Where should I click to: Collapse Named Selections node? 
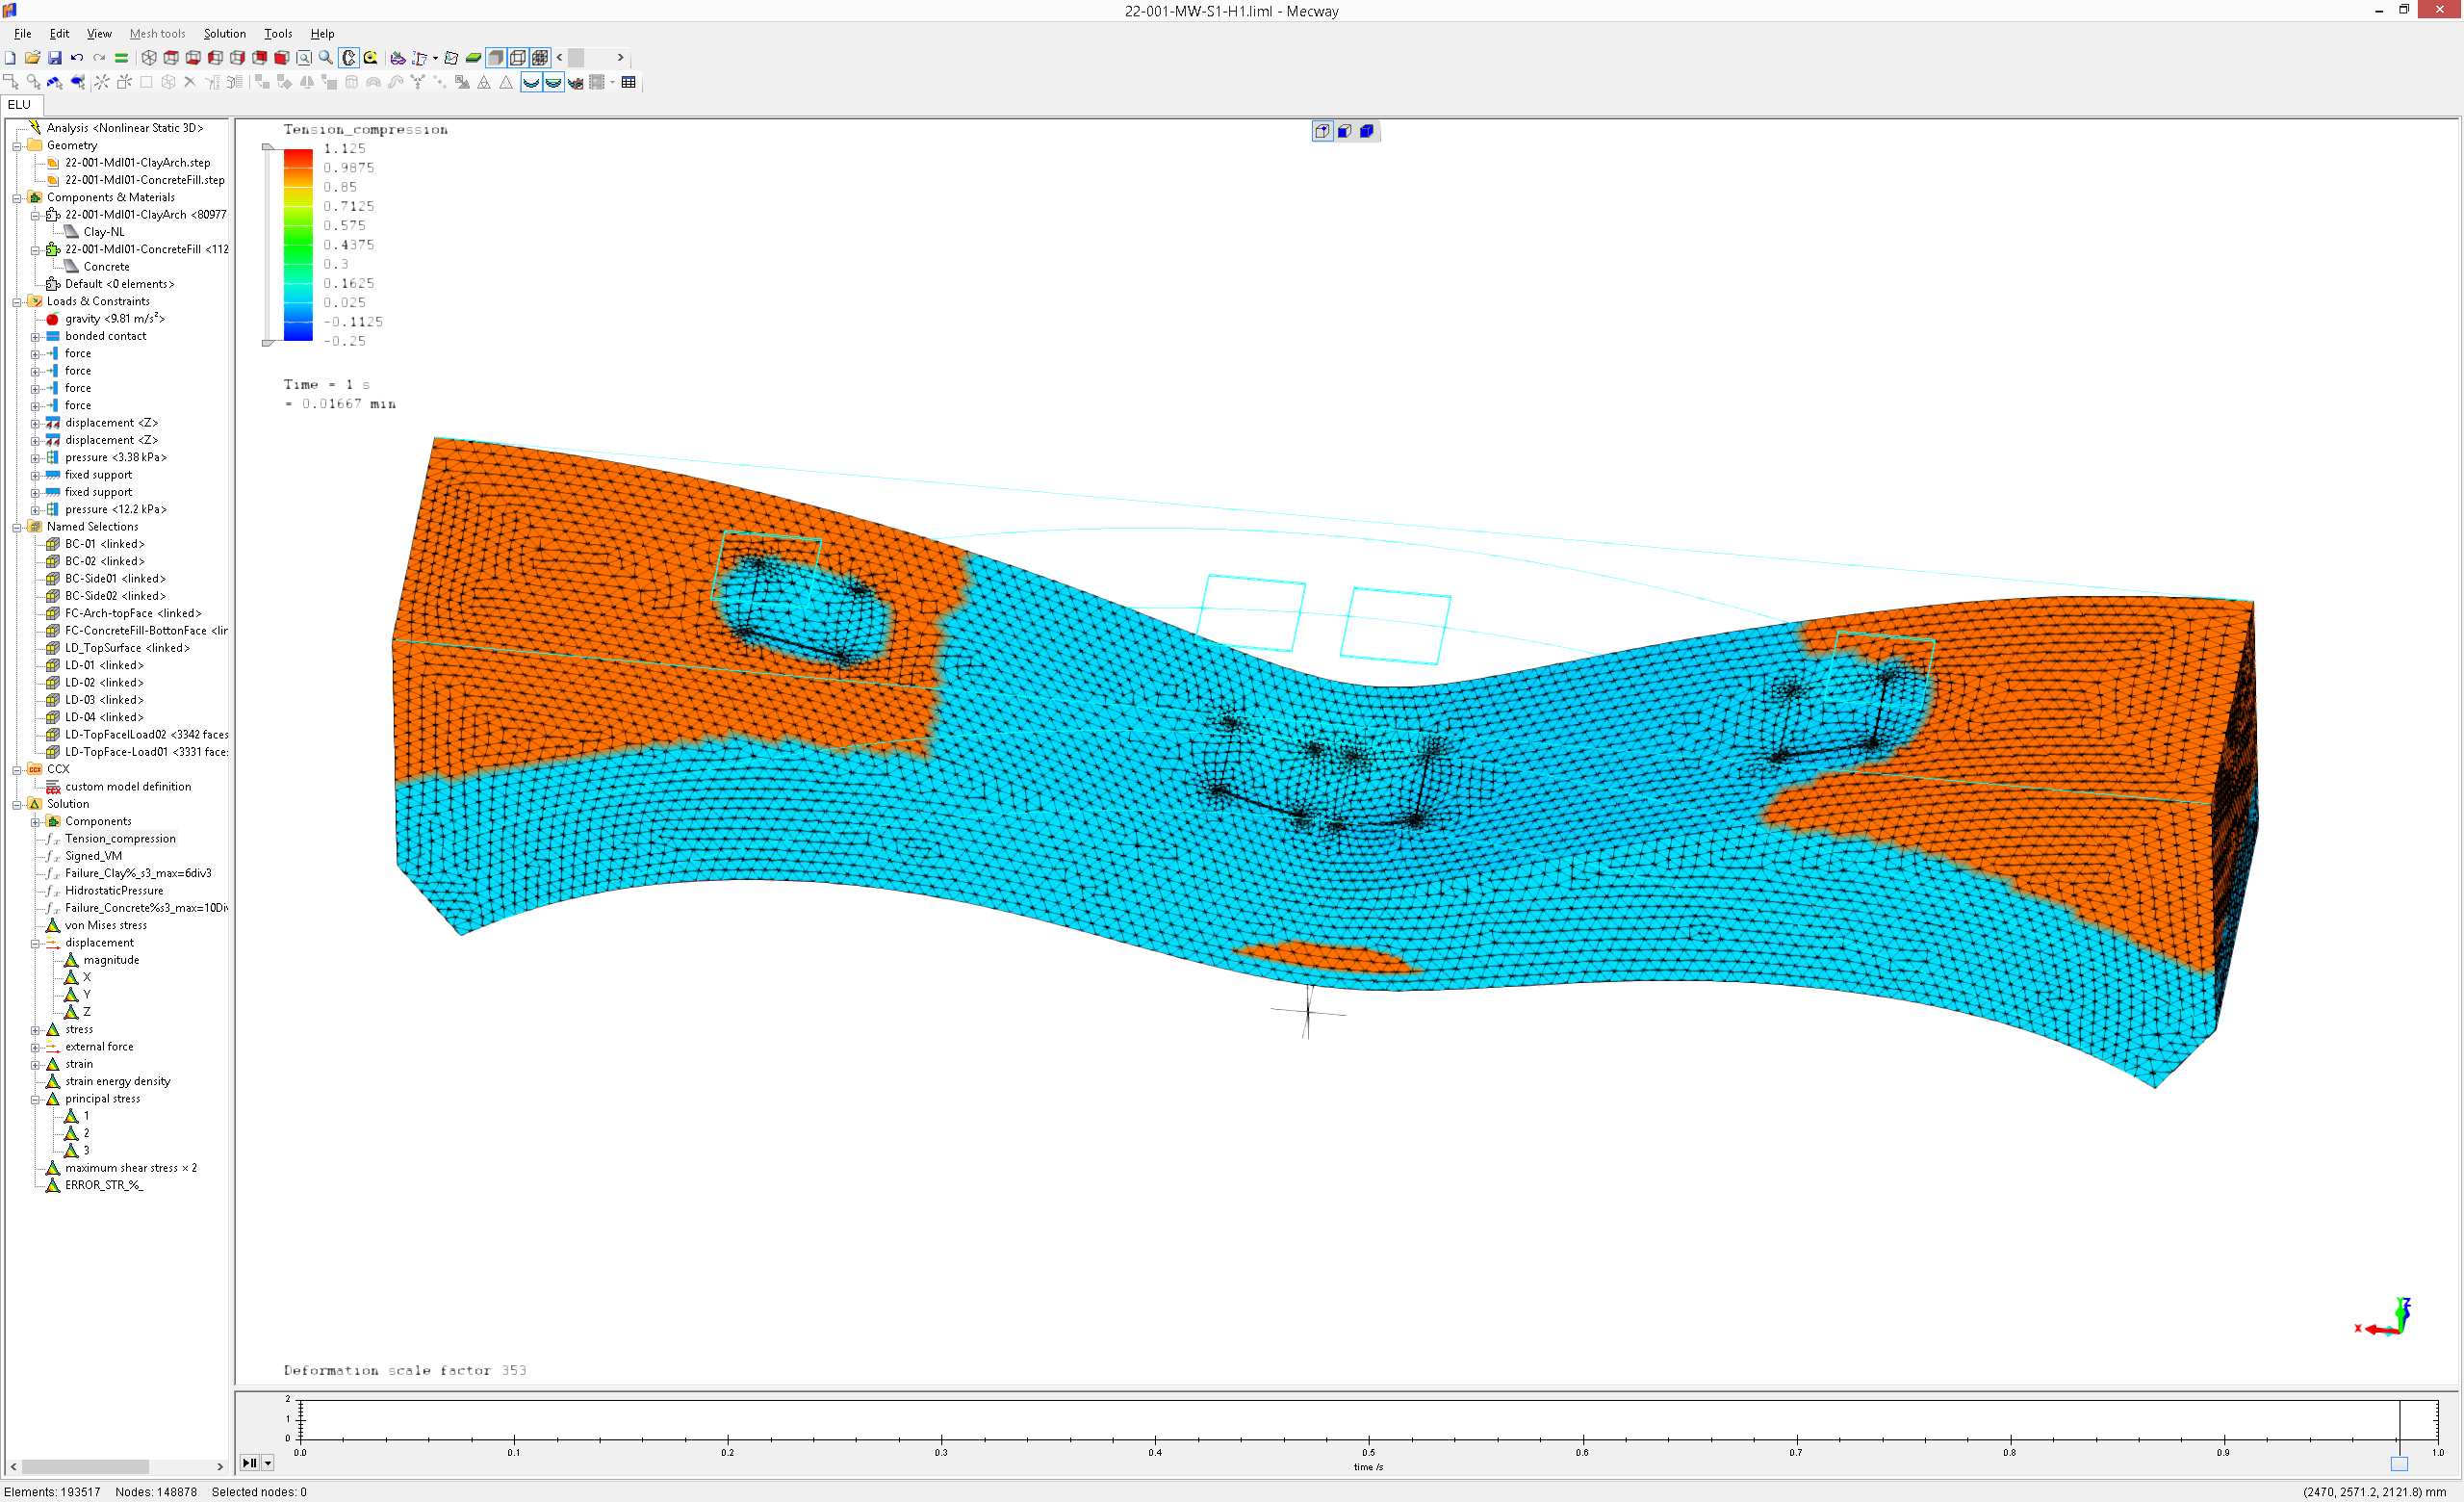[17, 527]
